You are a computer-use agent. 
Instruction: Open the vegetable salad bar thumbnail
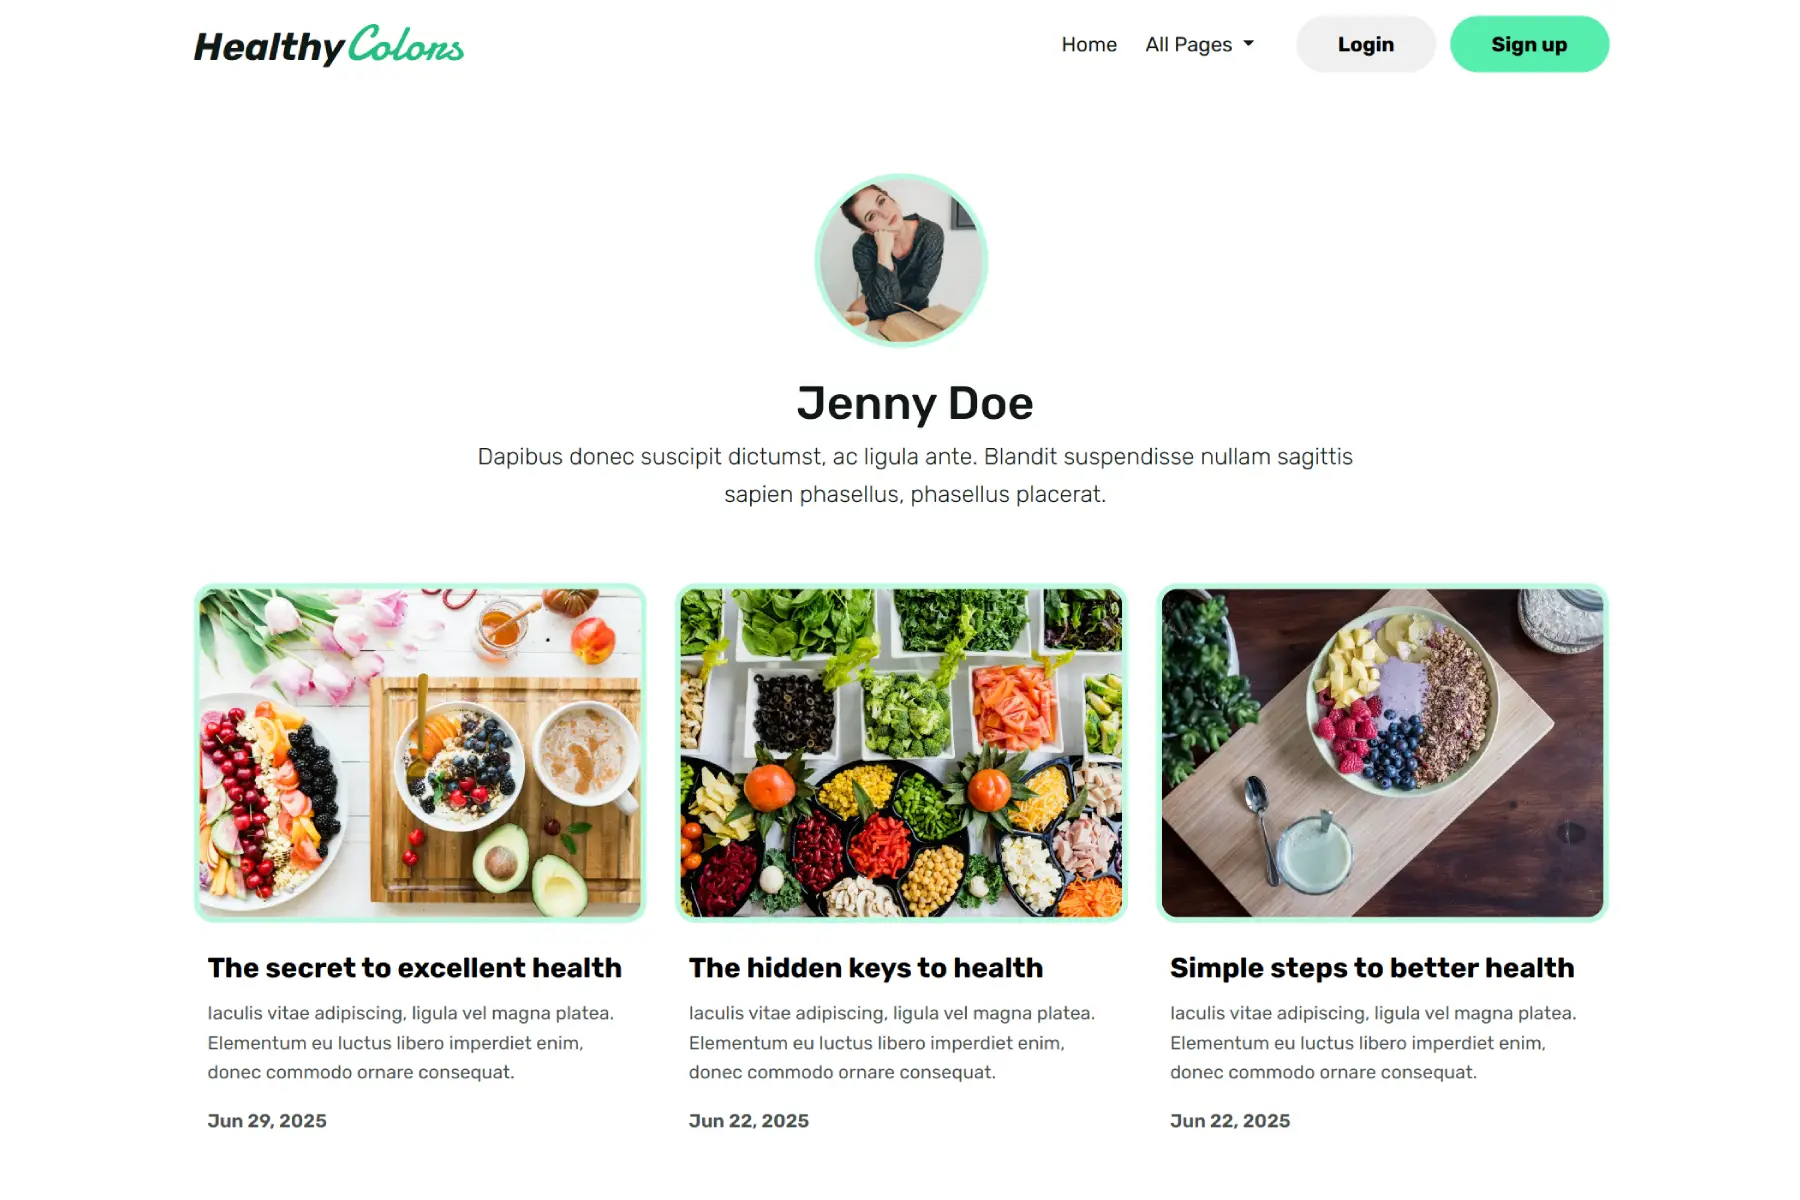coord(901,752)
